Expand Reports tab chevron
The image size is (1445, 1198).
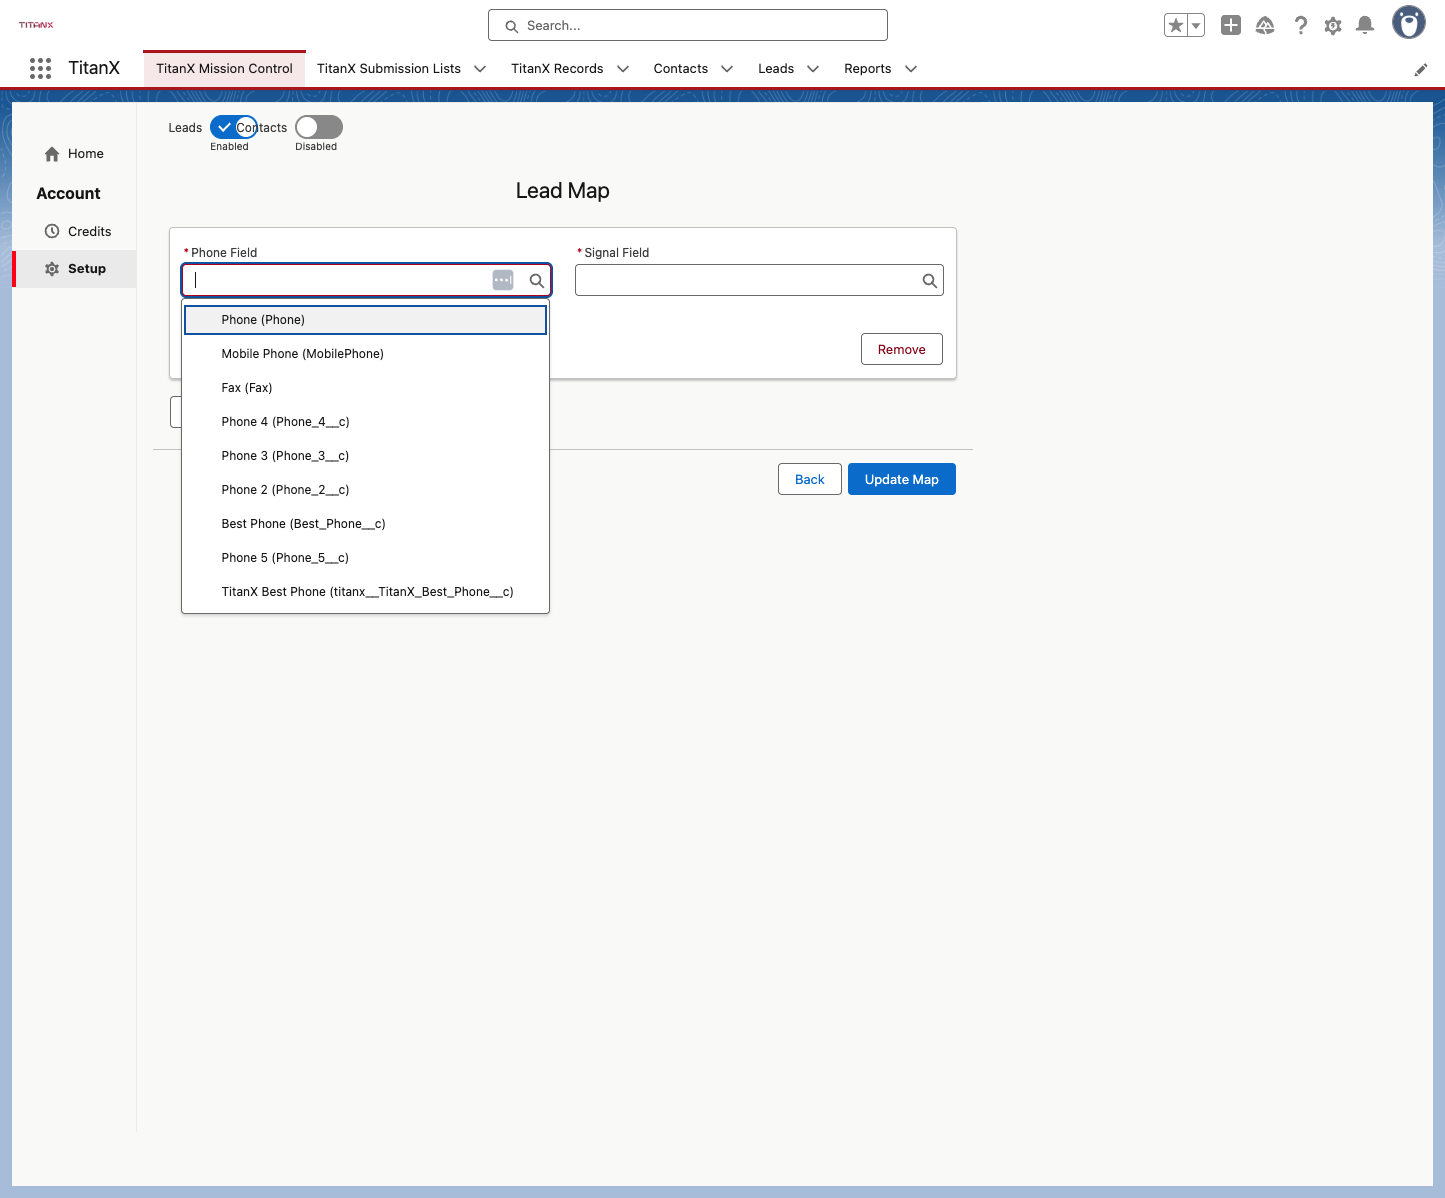(911, 69)
